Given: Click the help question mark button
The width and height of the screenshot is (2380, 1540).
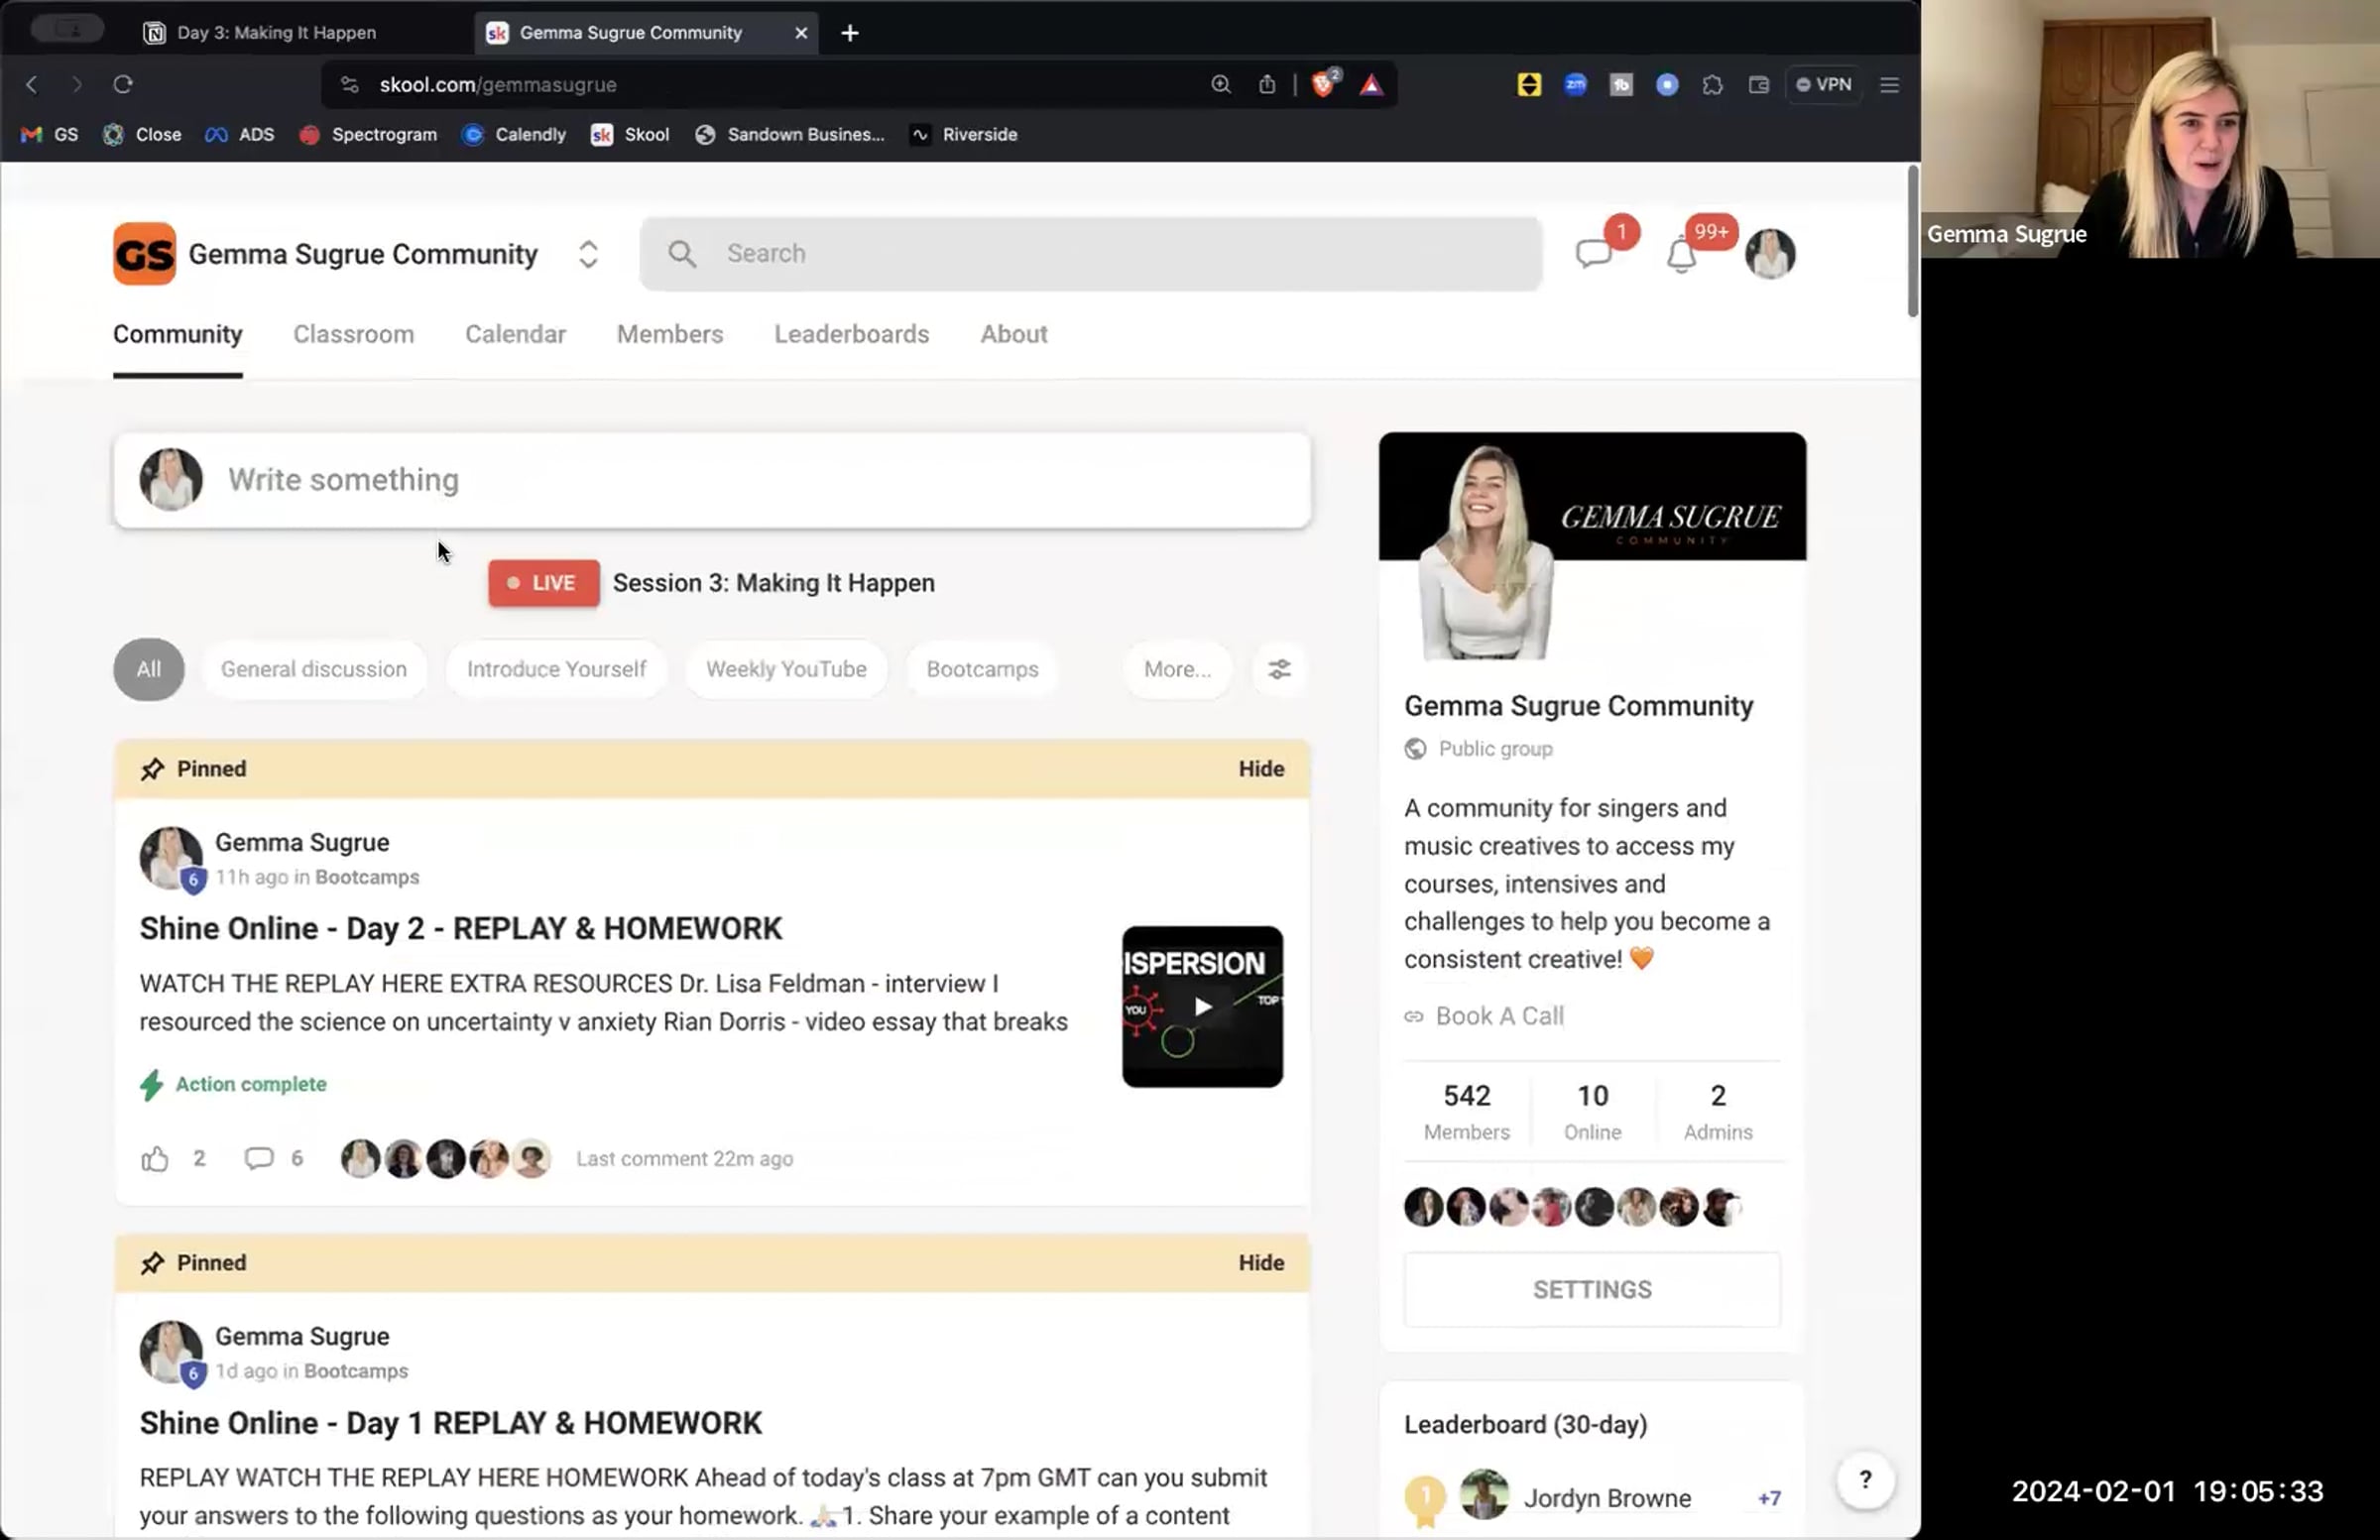Looking at the screenshot, I should [x=1864, y=1480].
